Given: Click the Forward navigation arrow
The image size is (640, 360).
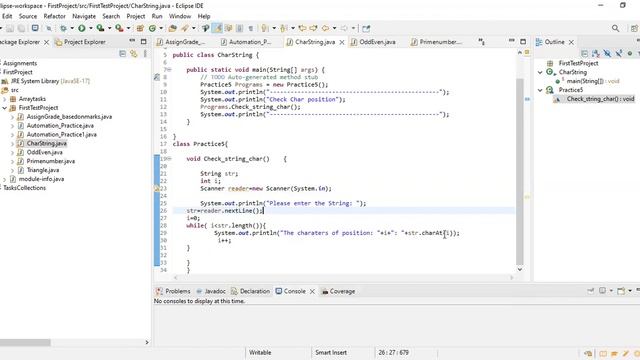Looking at the screenshot, I should (x=344, y=28).
